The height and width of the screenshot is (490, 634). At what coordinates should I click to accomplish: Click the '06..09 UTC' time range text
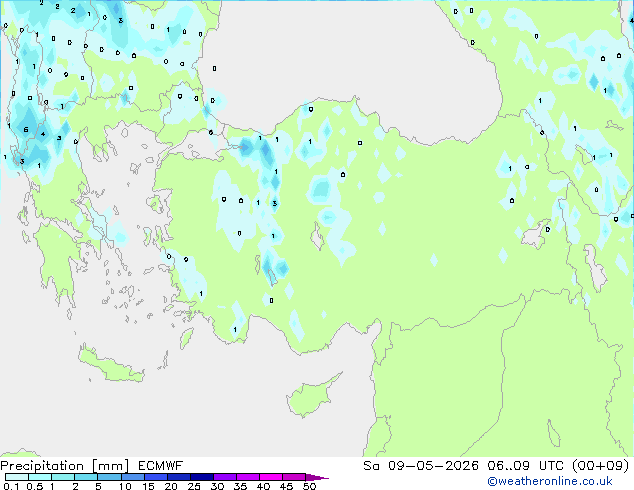pos(525,466)
